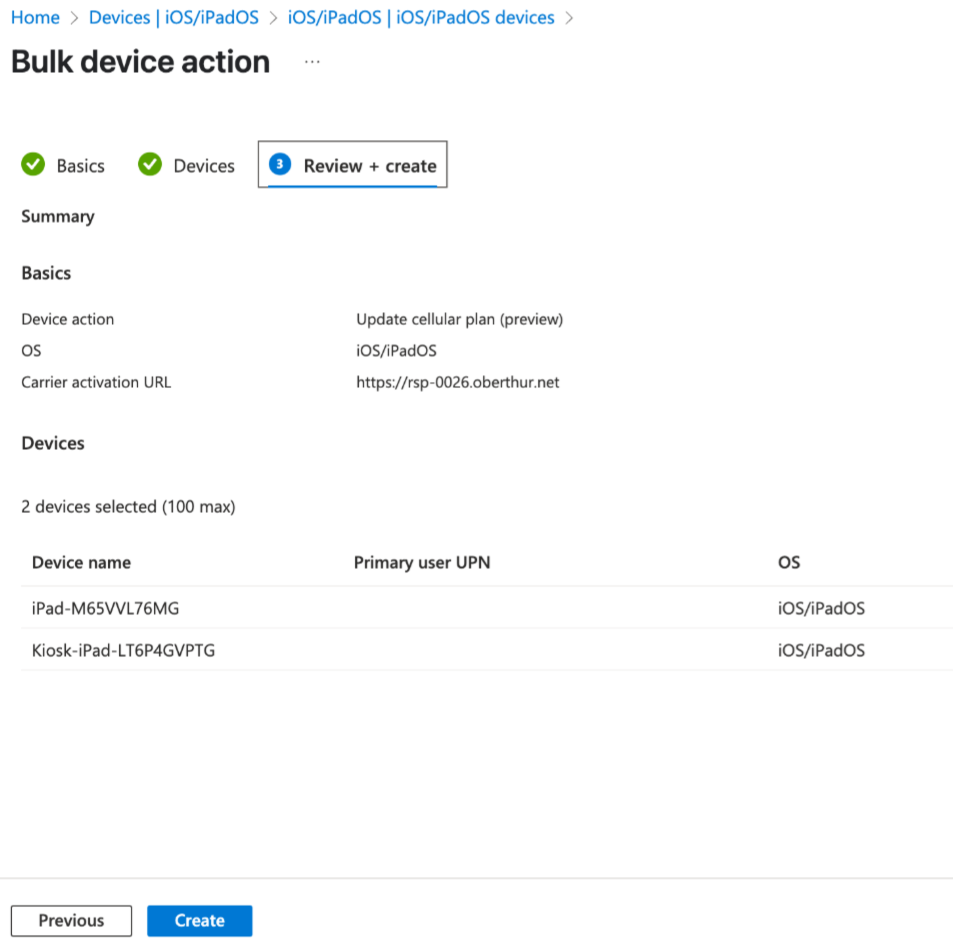This screenshot has height=949, width=953.
Task: Click green checkmark icon next to Devices
Action: (150, 165)
